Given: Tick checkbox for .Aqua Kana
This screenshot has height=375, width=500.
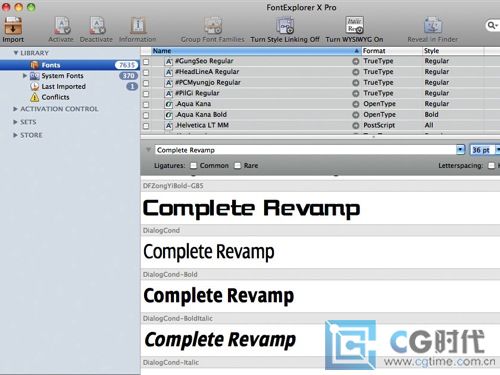Looking at the screenshot, I should coord(146,105).
